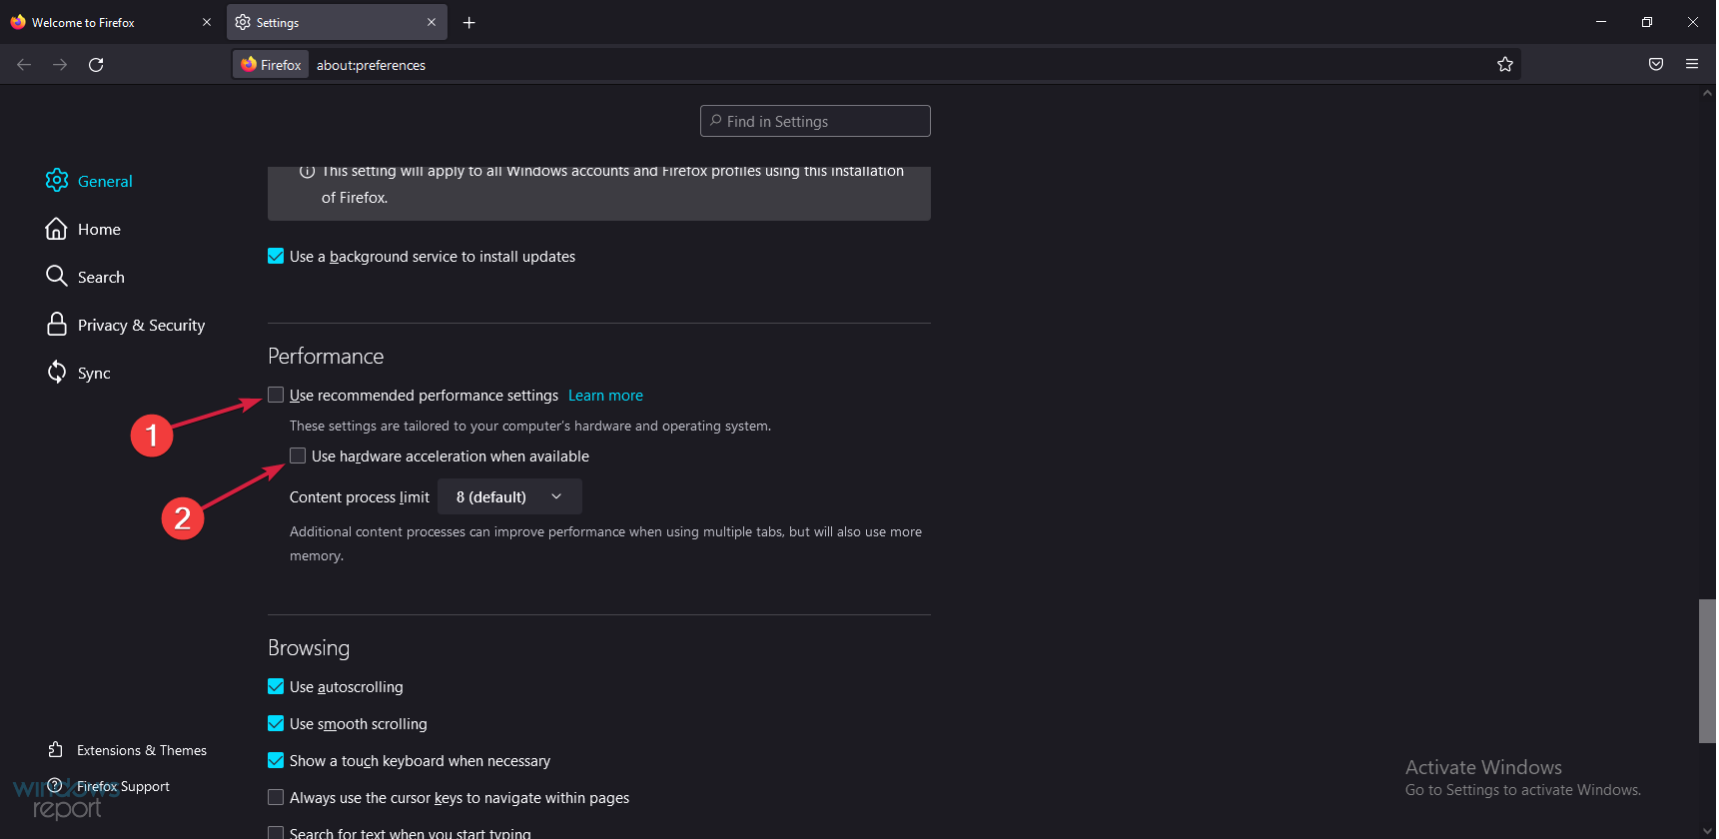Open the Content process limit dropdown

pyautogui.click(x=509, y=497)
